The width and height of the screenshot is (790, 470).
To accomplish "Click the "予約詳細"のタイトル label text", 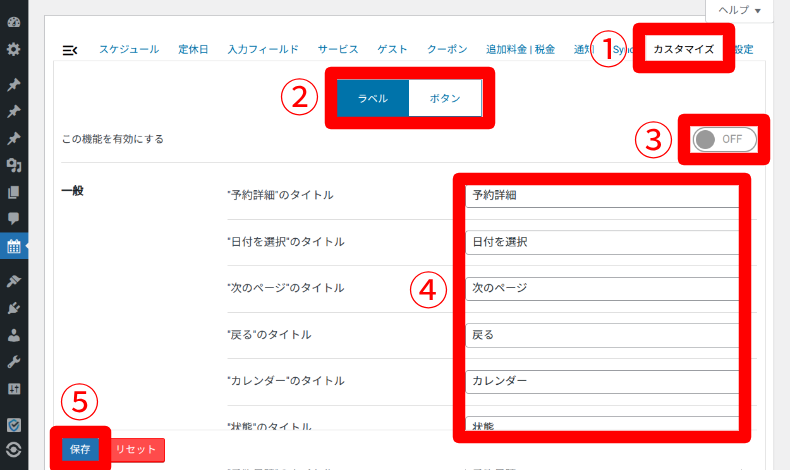I will click(280, 195).
